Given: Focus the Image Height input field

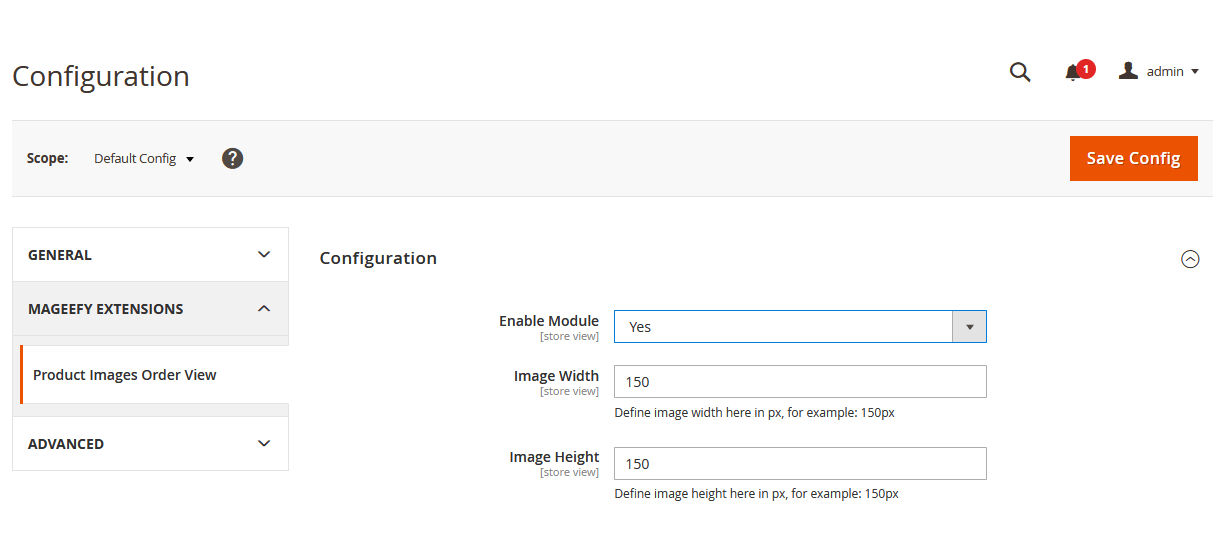Looking at the screenshot, I should 800,464.
